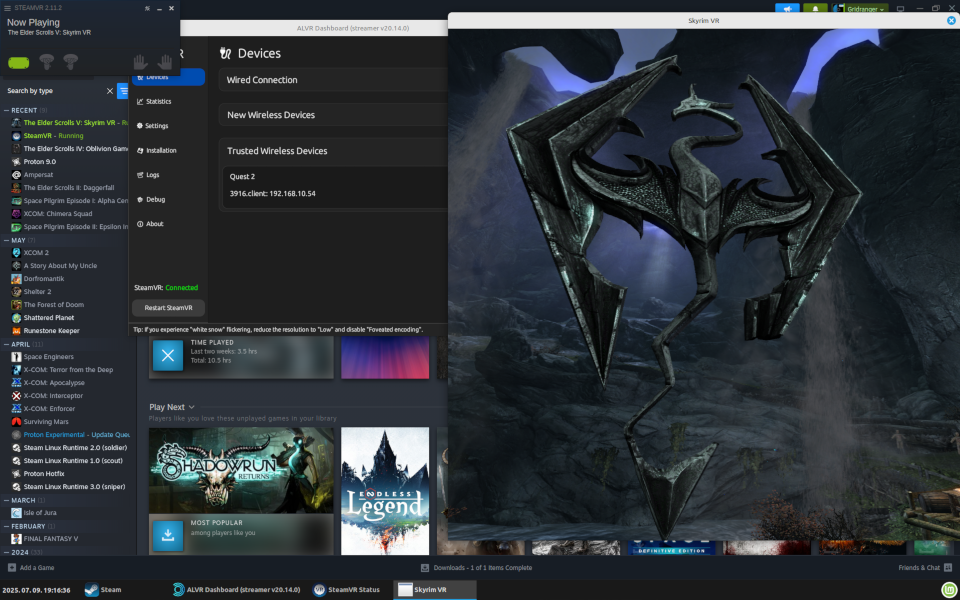
Task: Collapse the FEBRUARY category in Steam library
Action: [7, 526]
